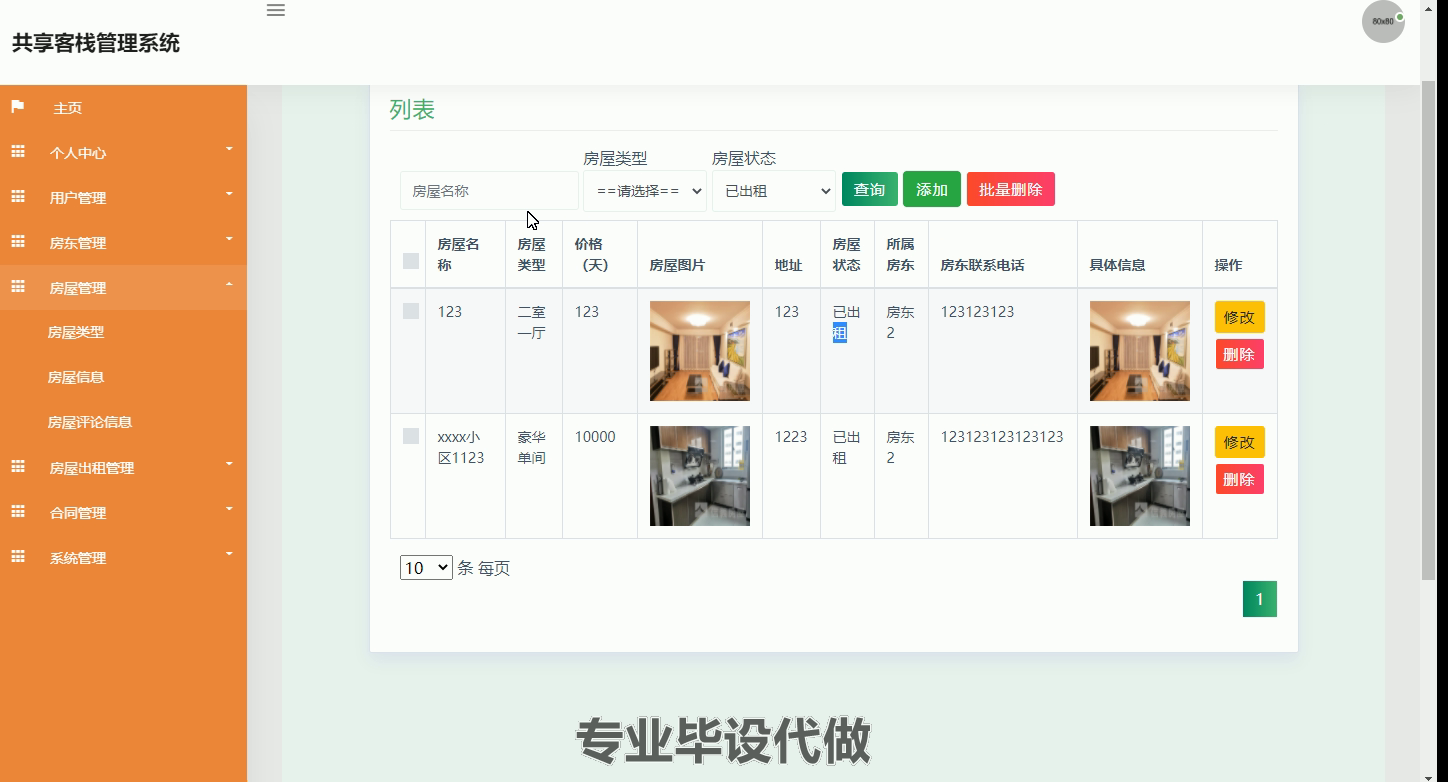Viewport: 1448px width, 782px height.
Task: Open the 房屋图片 thumbnail of house 123
Action: tap(700, 351)
